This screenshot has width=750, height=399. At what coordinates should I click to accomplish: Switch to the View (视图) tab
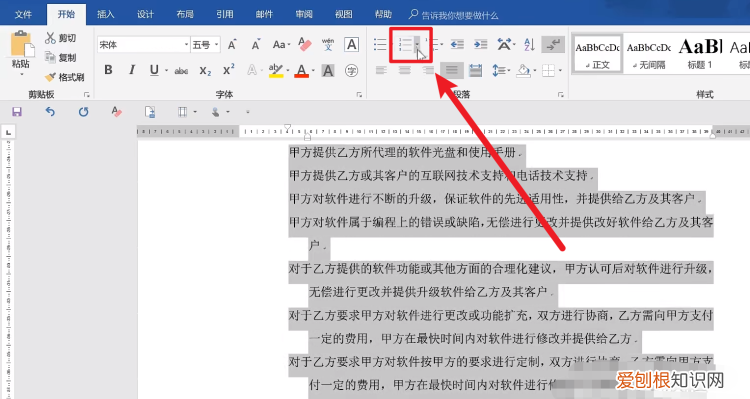coord(343,14)
